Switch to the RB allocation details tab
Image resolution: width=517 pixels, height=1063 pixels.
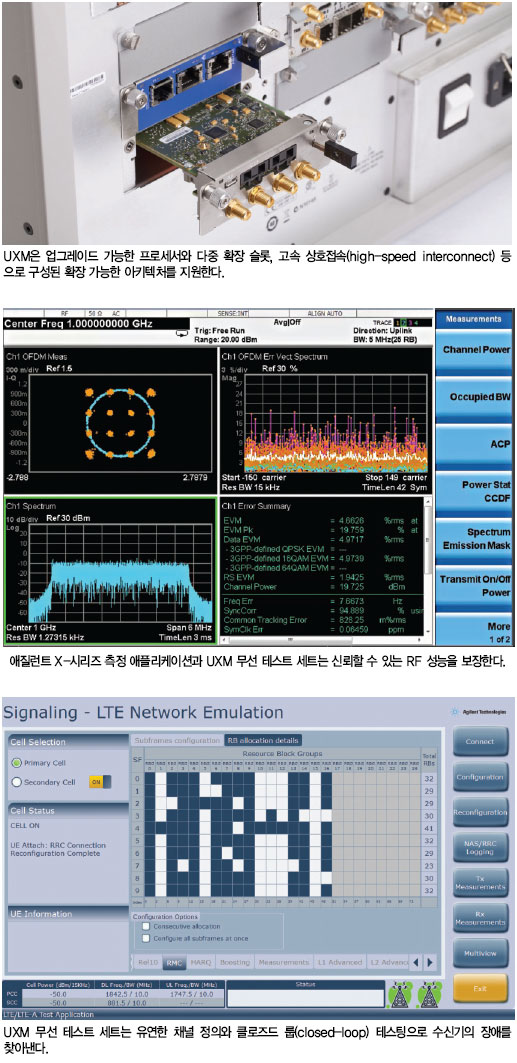click(264, 740)
